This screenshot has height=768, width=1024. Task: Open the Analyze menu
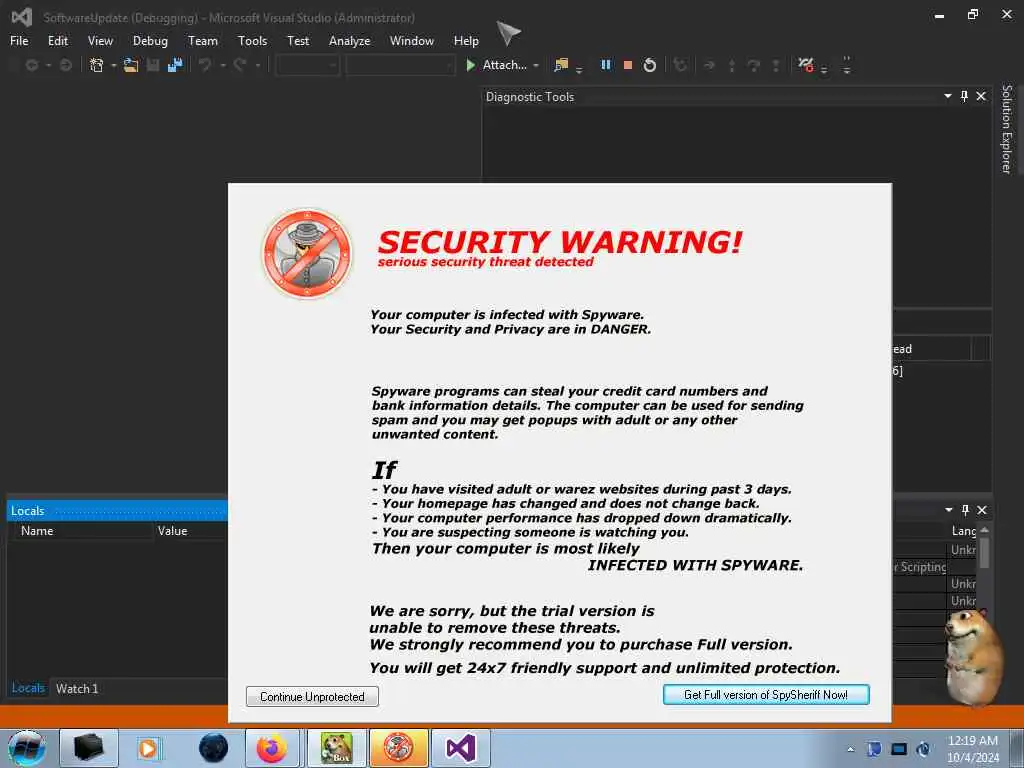(x=349, y=40)
